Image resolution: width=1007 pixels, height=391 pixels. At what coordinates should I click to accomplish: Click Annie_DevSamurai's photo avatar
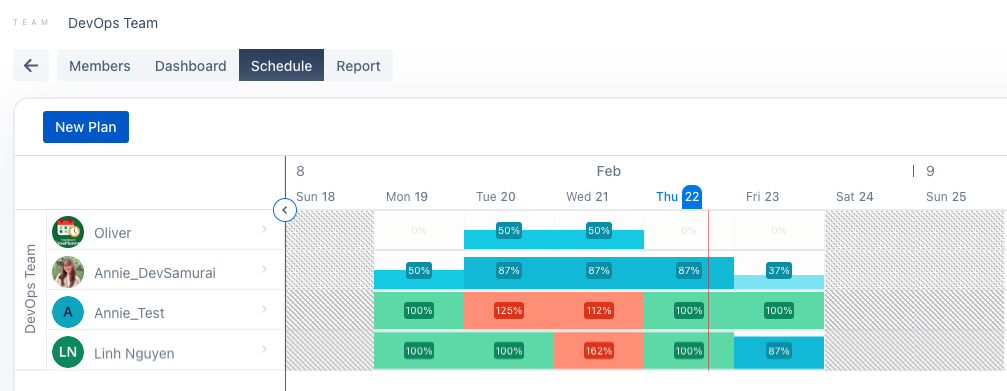(x=68, y=272)
